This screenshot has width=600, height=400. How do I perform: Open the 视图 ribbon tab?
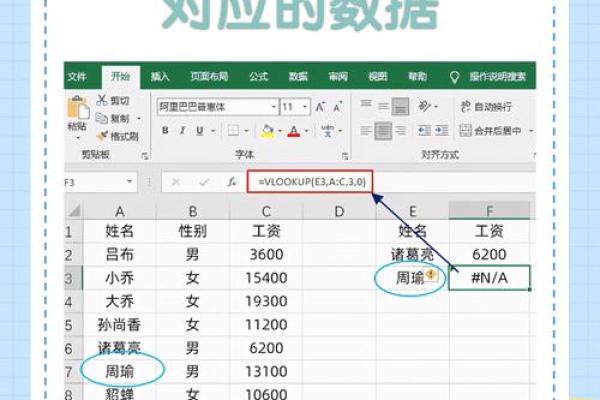(378, 77)
